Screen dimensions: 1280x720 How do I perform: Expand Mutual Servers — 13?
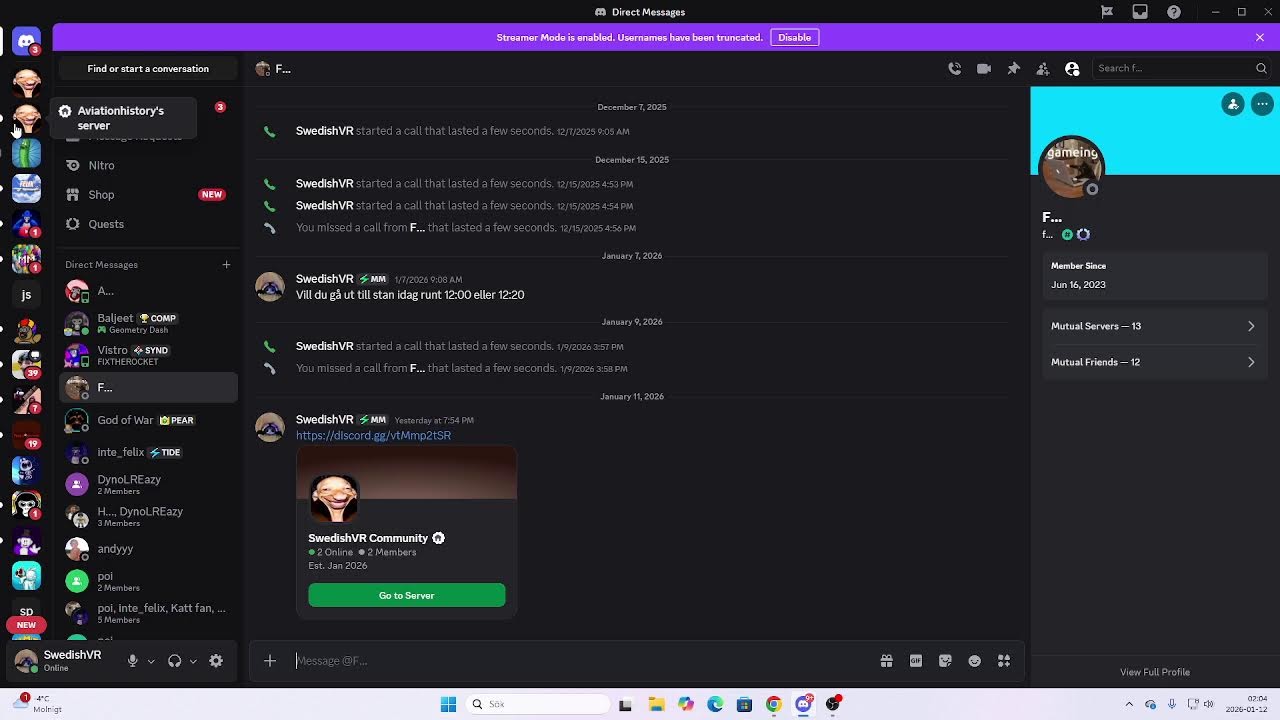click(1154, 326)
